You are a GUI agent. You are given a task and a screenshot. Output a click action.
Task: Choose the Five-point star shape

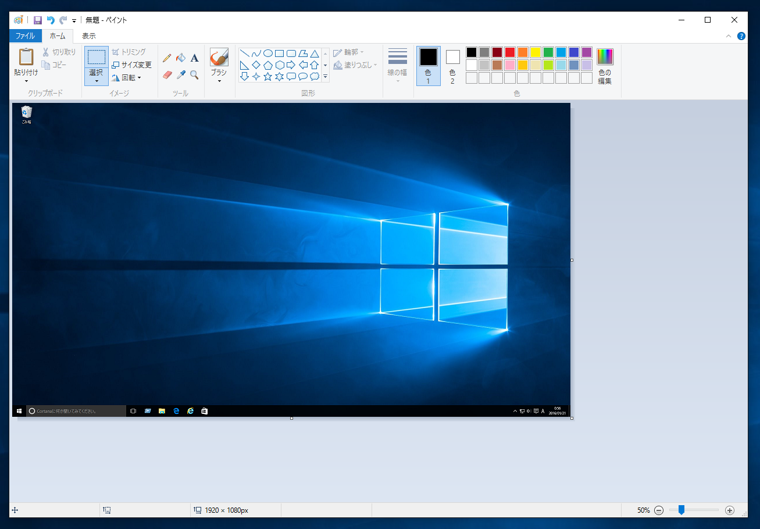(x=268, y=77)
